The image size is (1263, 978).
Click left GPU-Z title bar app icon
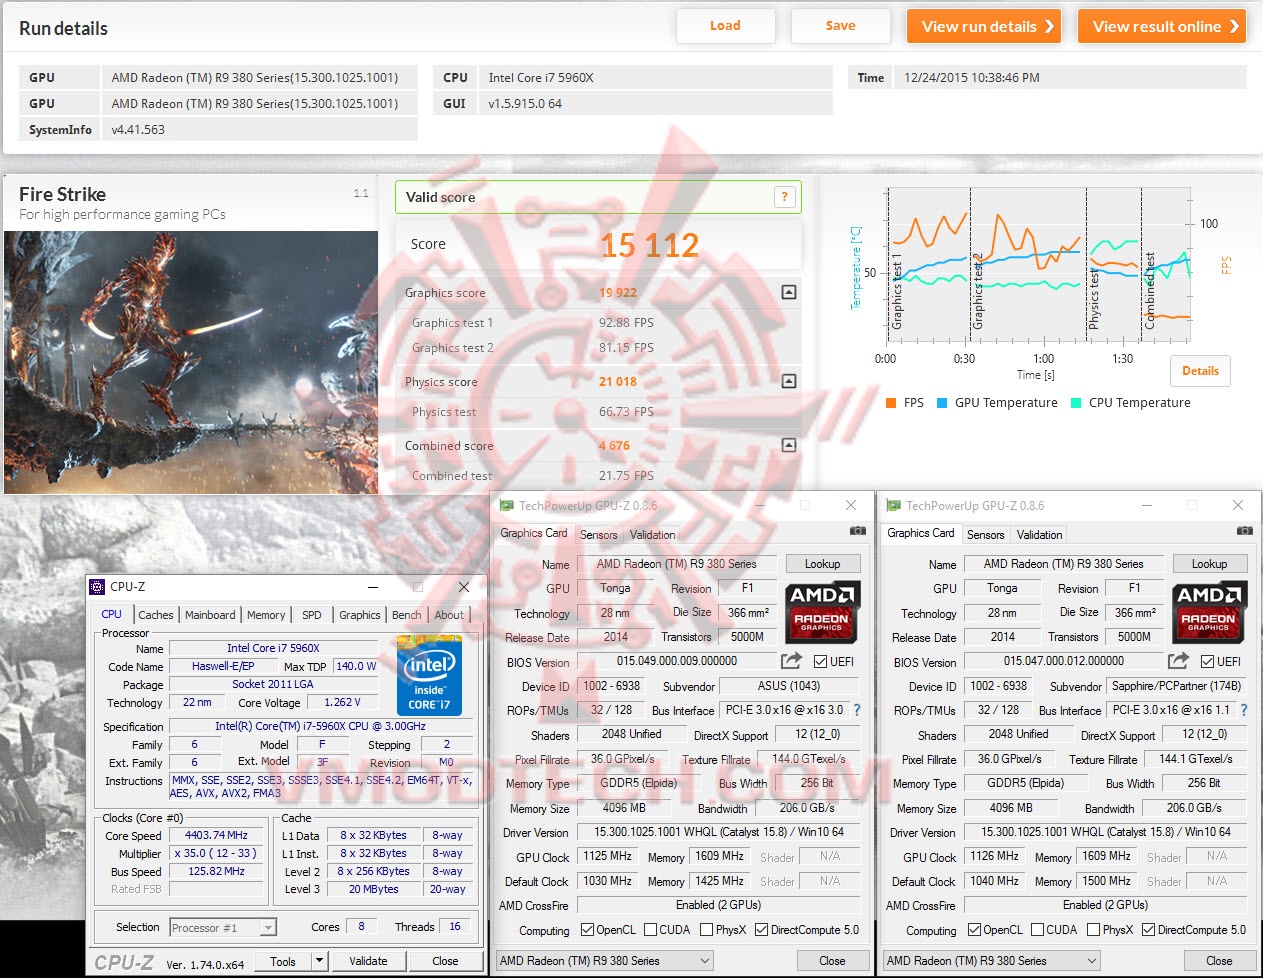[x=507, y=506]
